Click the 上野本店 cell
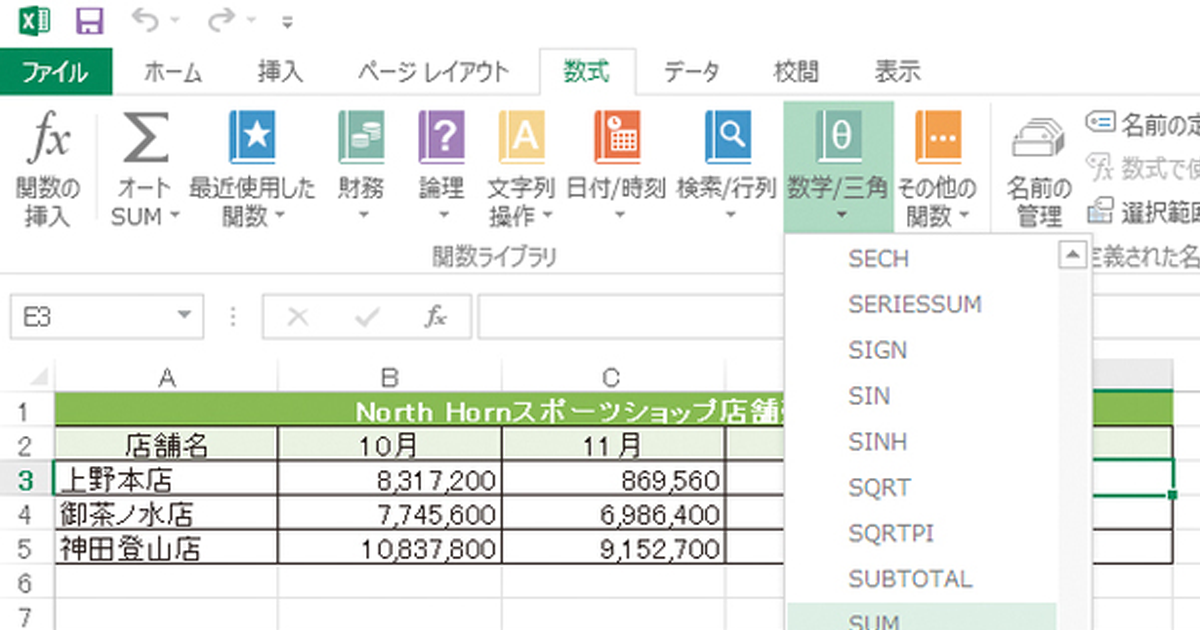The image size is (1200, 630). click(x=167, y=480)
